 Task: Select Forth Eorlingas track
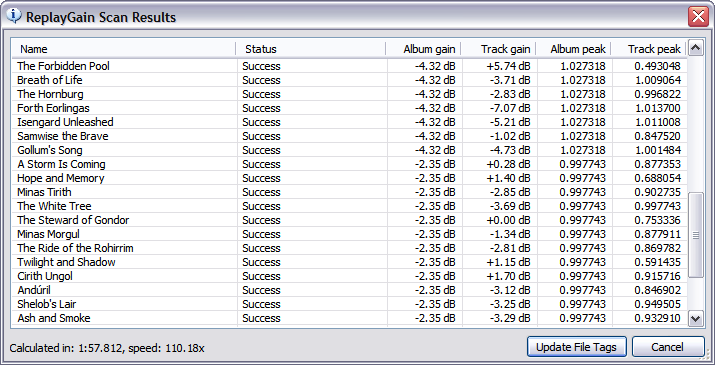tap(349, 108)
